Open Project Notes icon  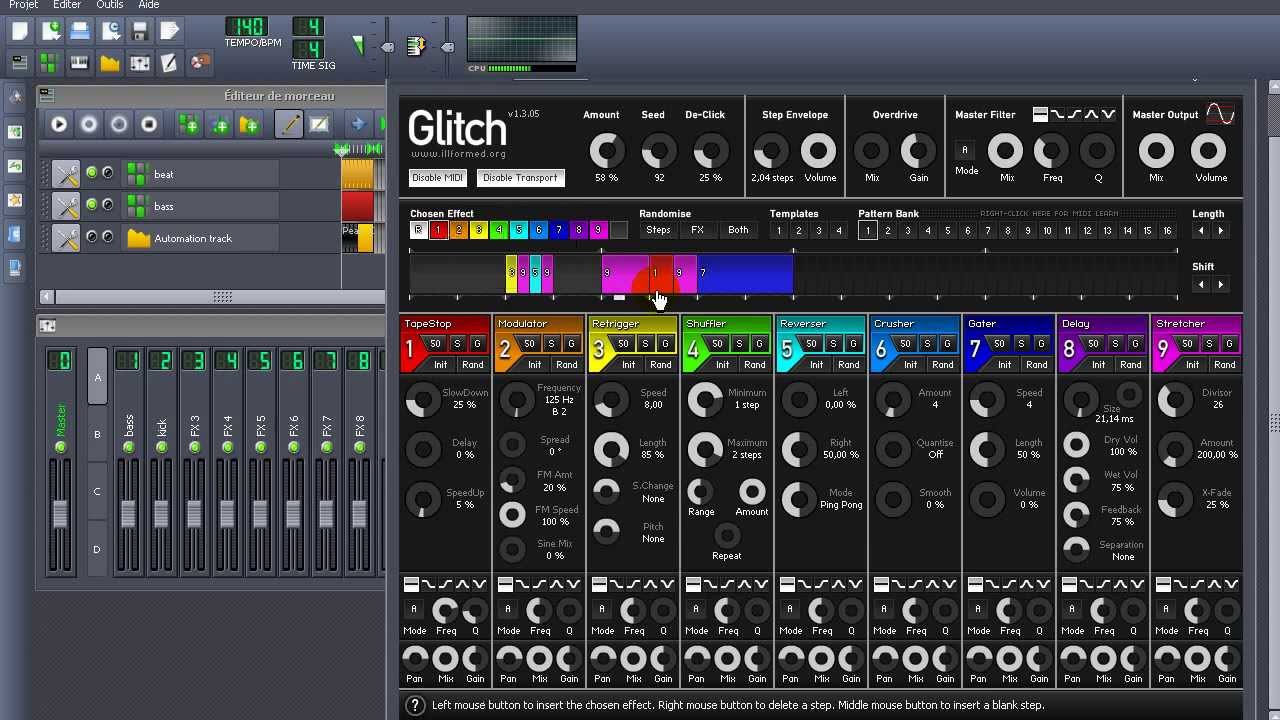[170, 63]
